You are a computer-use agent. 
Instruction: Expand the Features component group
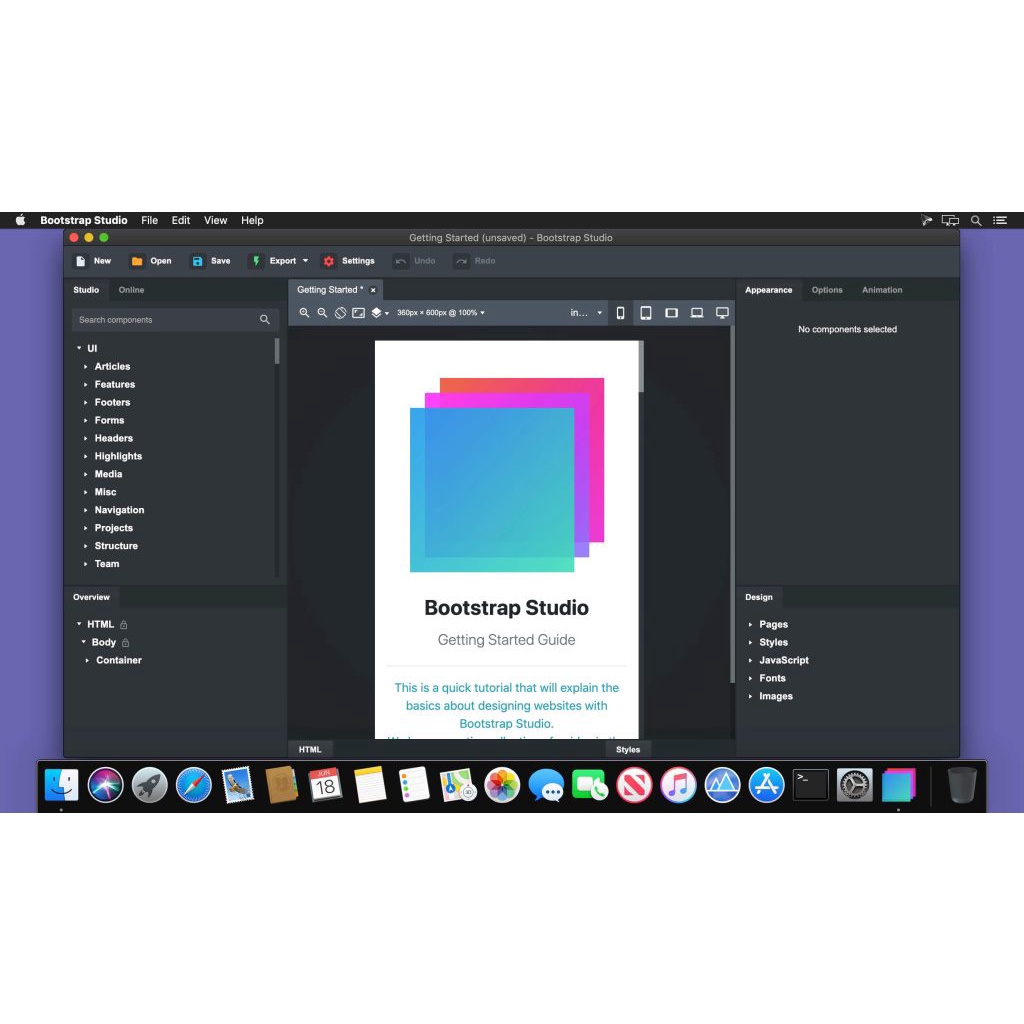point(86,385)
